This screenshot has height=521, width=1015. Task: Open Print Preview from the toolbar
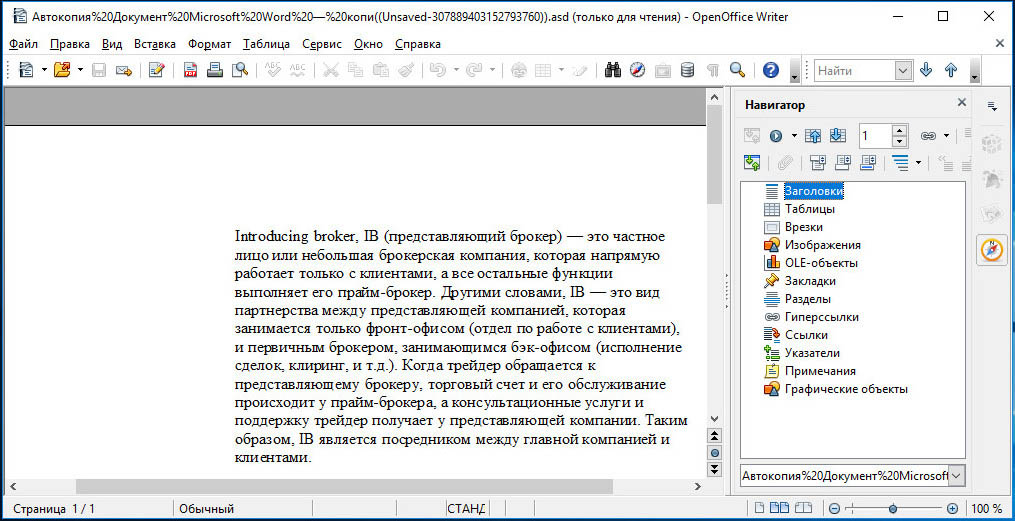pyautogui.click(x=239, y=70)
